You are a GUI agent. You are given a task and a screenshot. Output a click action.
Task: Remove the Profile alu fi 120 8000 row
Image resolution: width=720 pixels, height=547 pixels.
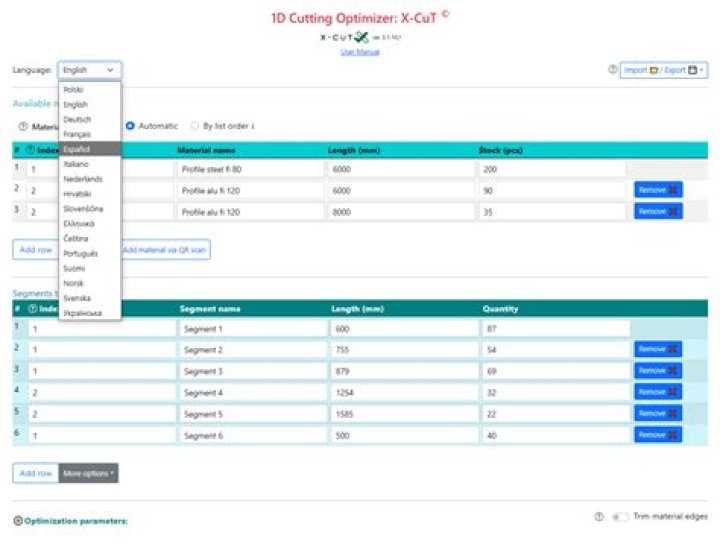click(x=658, y=211)
